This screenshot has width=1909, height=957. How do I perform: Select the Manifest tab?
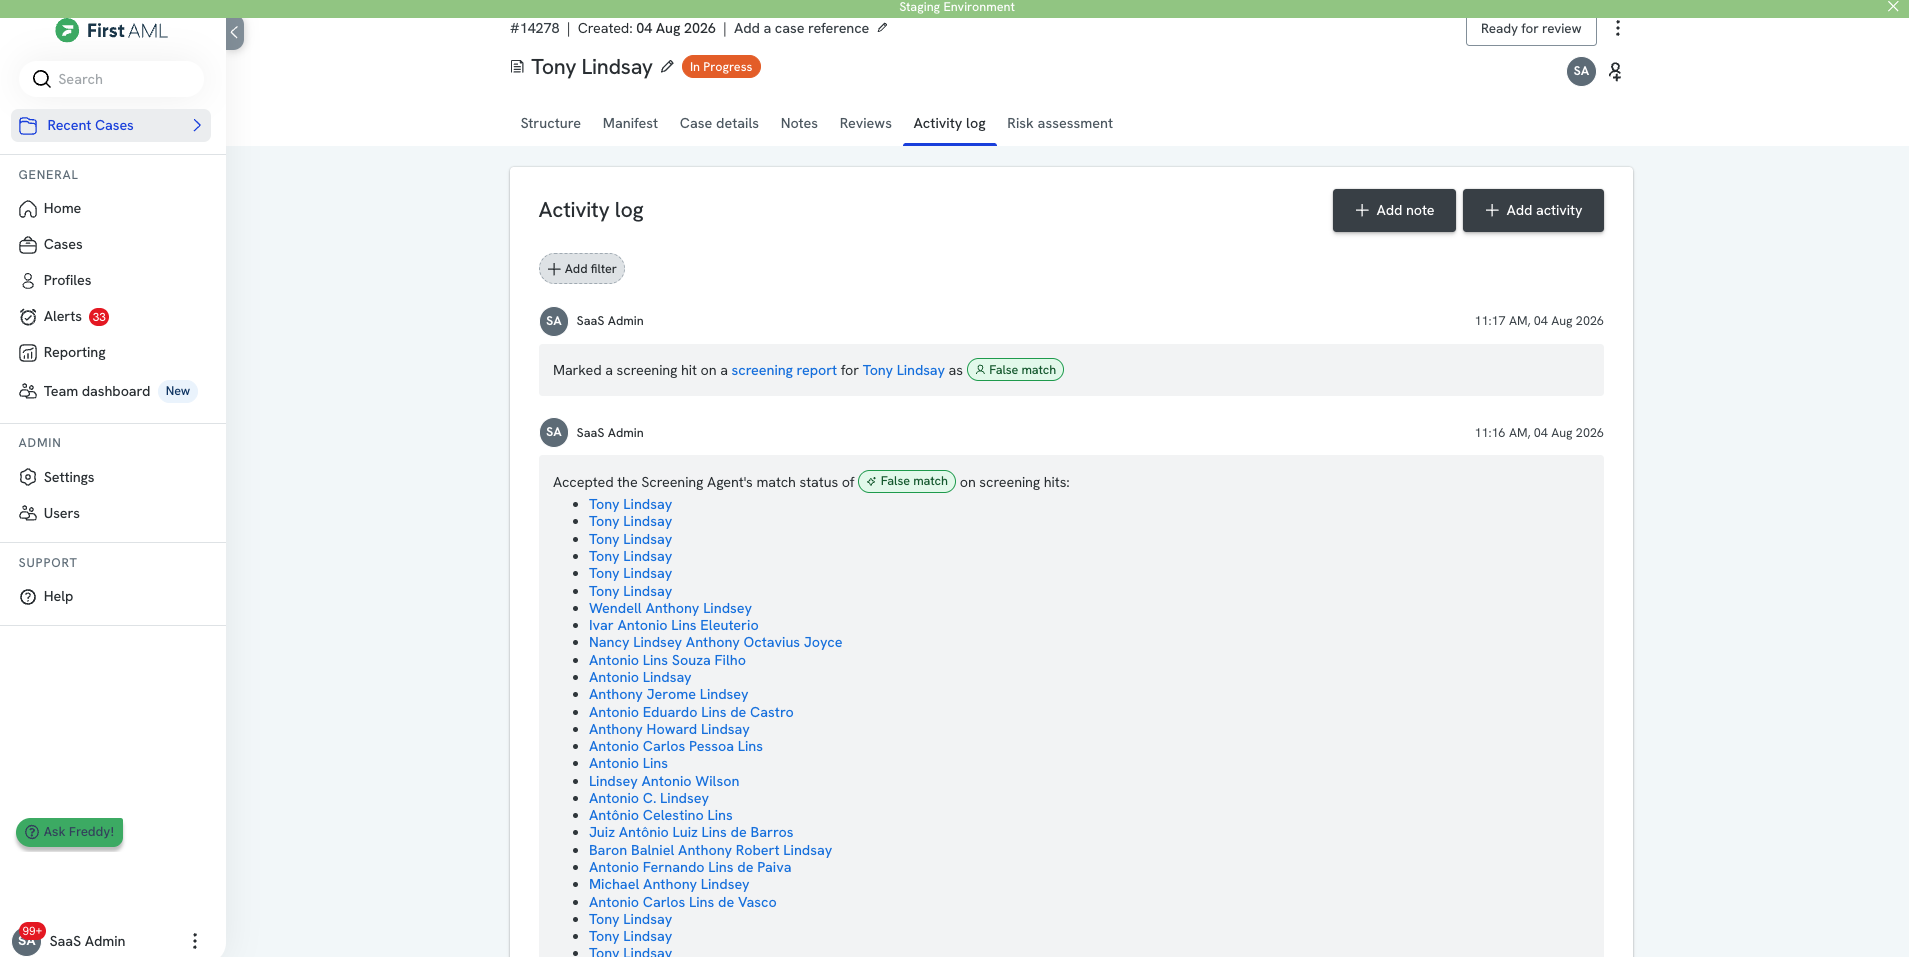pos(630,124)
